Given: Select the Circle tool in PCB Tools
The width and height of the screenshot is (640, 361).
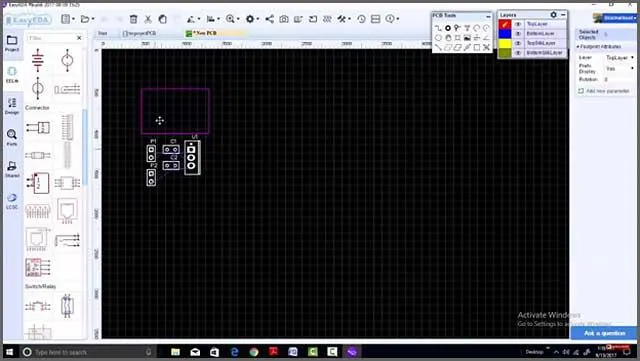Looking at the screenshot, I should [438, 38].
